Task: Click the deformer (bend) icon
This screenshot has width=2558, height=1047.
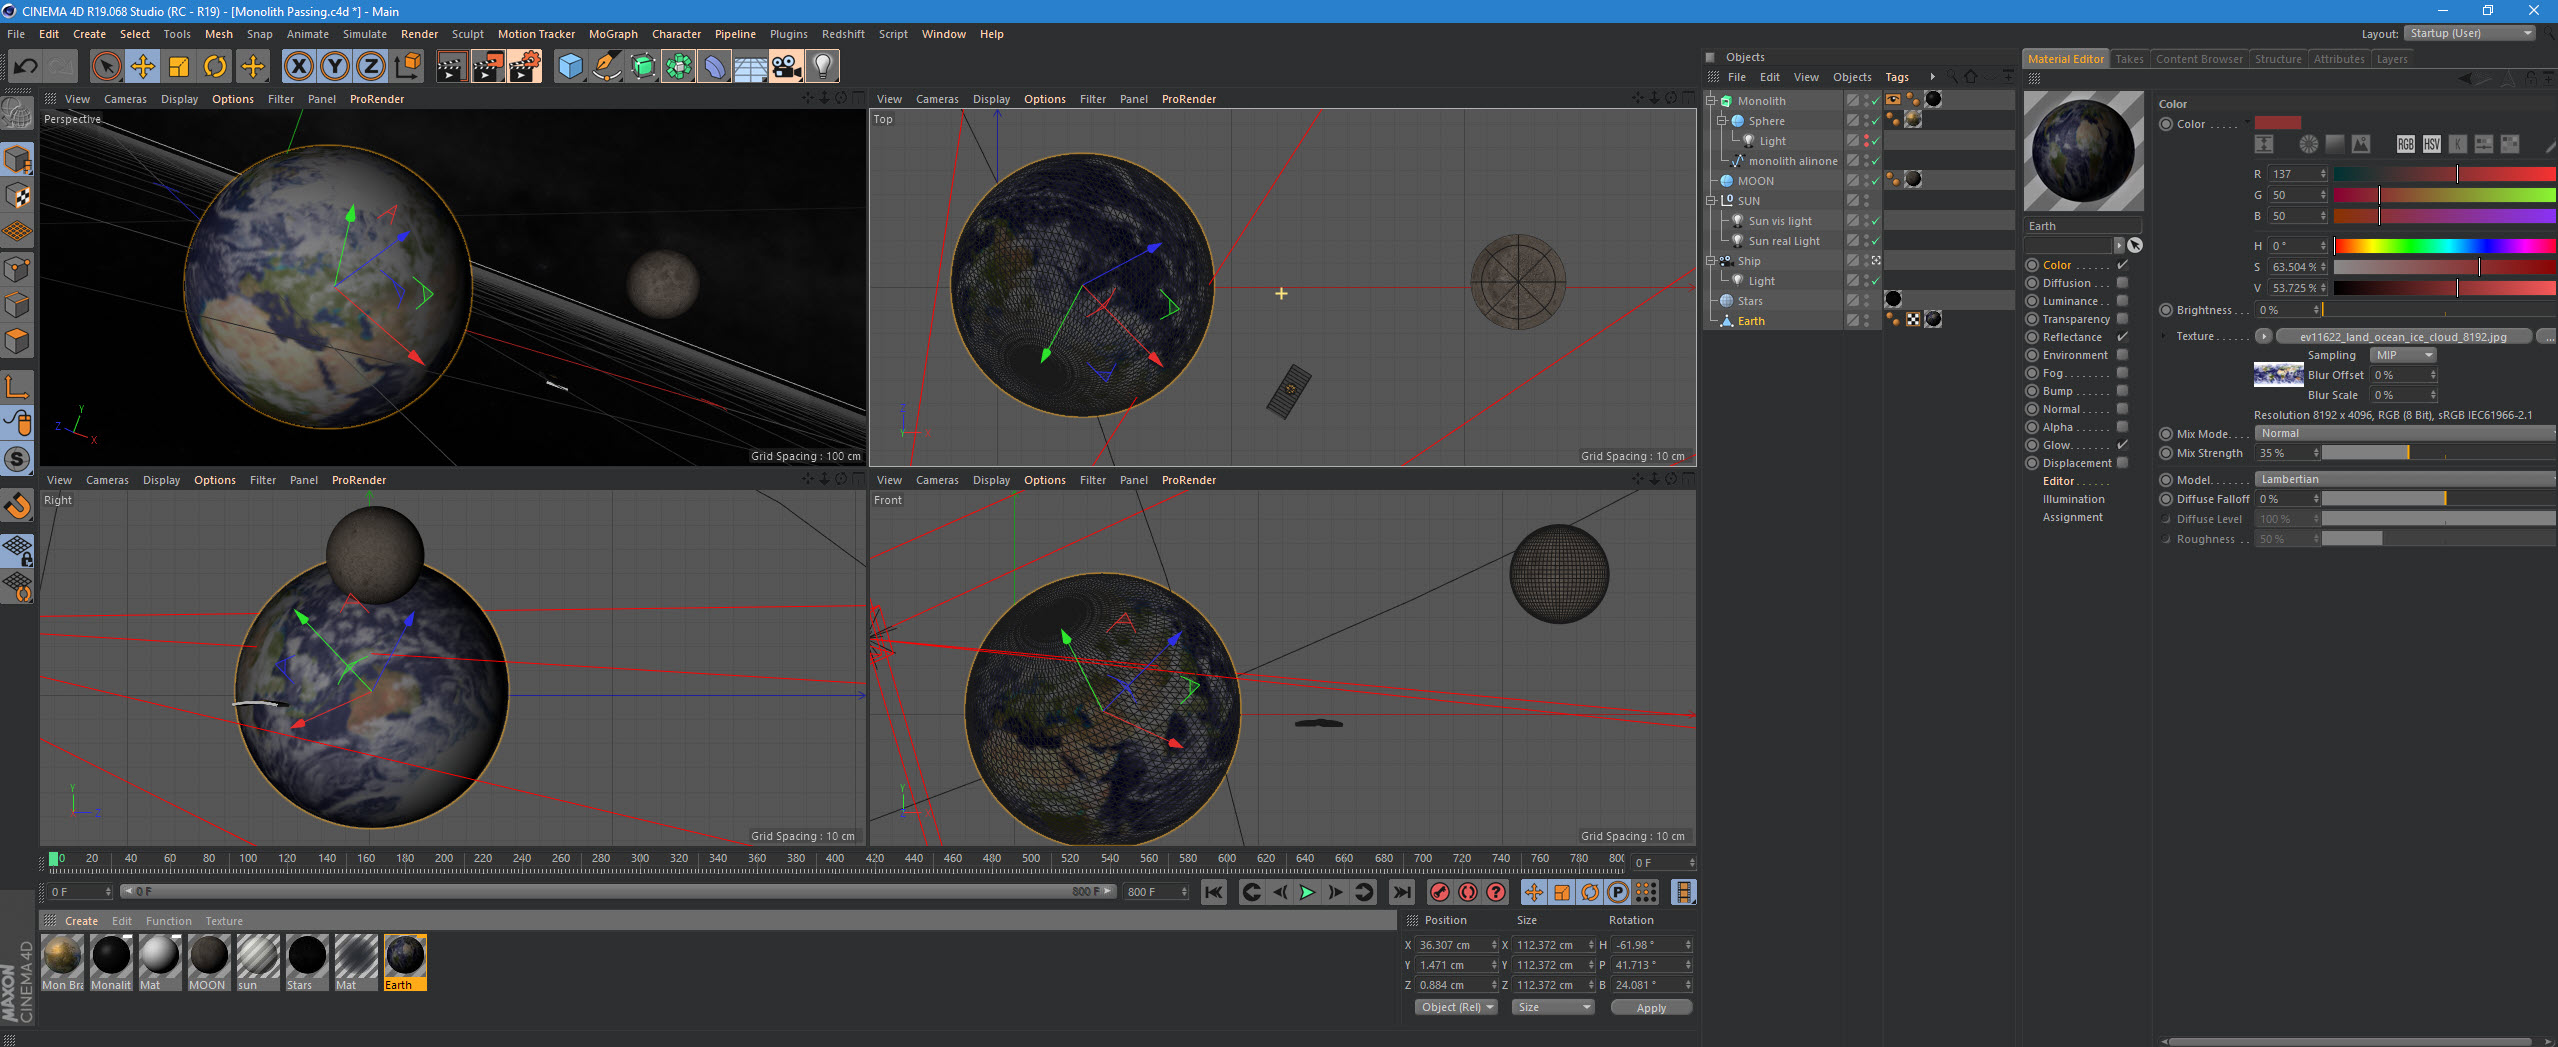Action: click(714, 67)
